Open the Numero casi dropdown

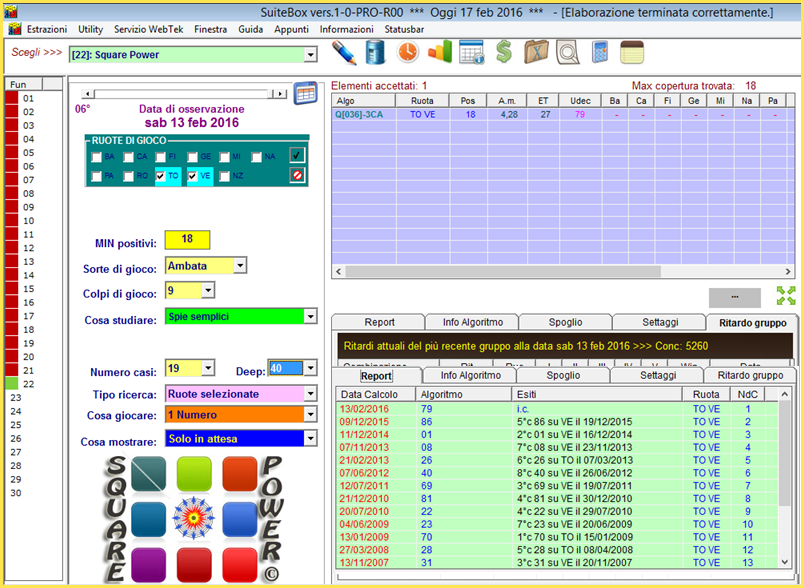pyautogui.click(x=208, y=368)
